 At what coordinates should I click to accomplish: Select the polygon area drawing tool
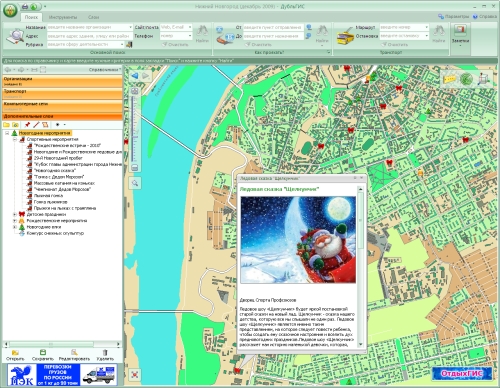point(45,125)
